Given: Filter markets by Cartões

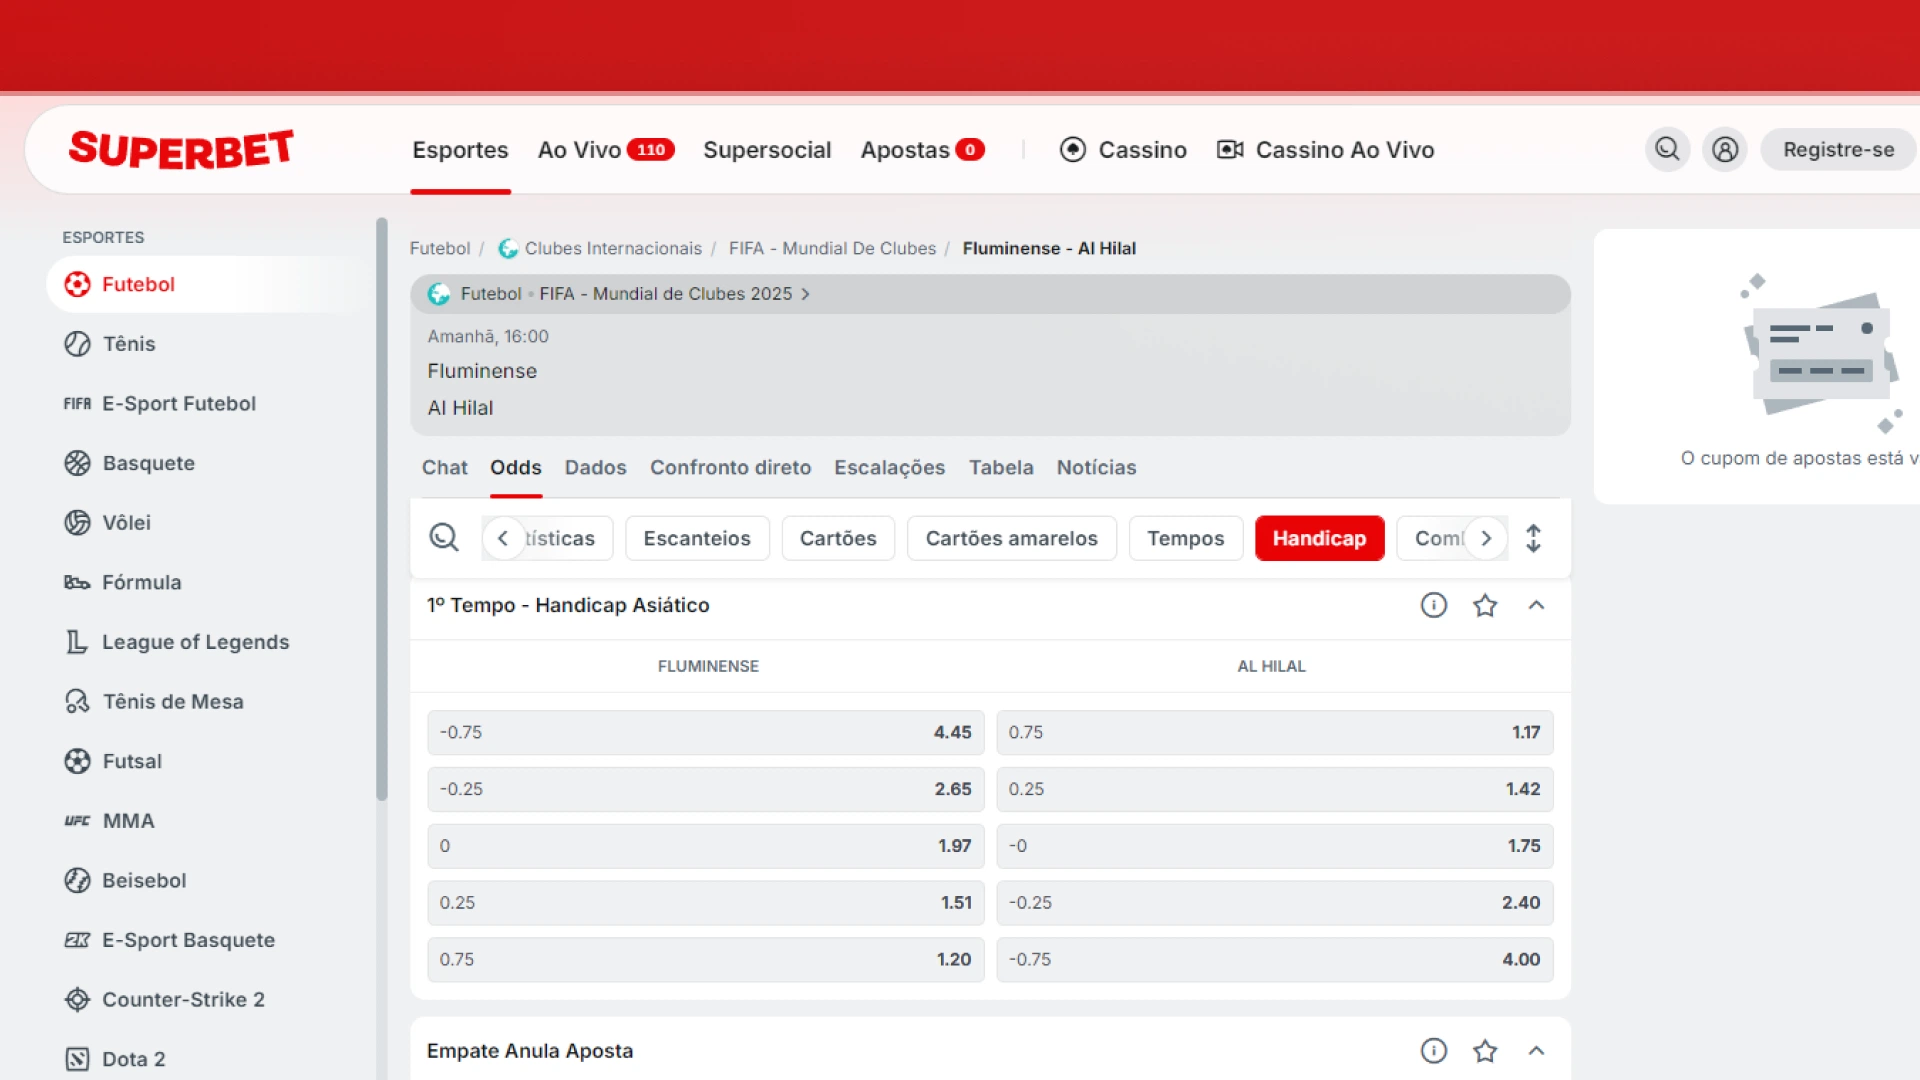Looking at the screenshot, I should [838, 538].
